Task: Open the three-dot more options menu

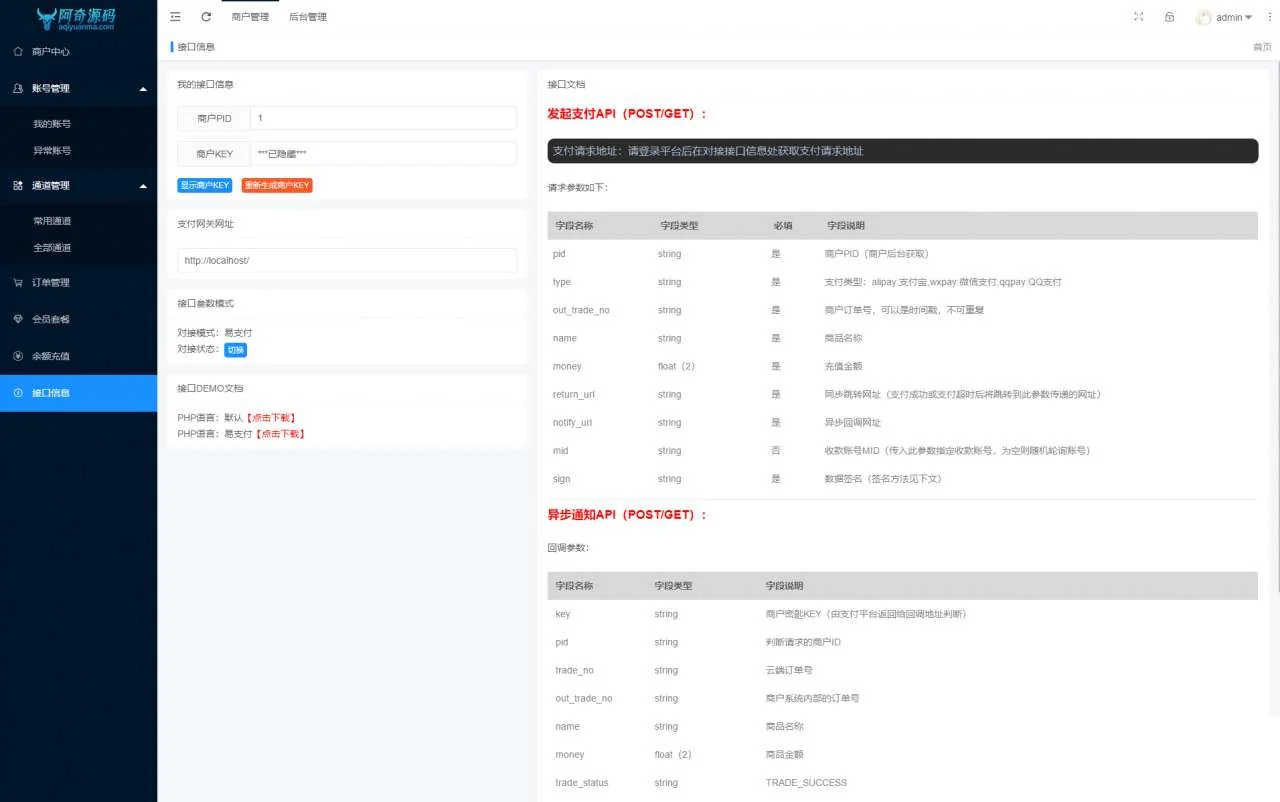Action: pos(1268,17)
